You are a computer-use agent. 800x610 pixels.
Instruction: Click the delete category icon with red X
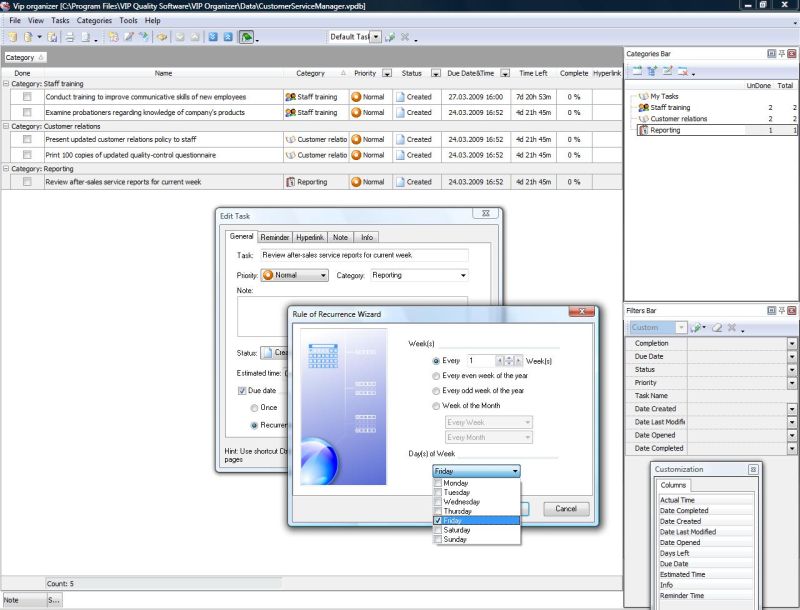[x=682, y=72]
